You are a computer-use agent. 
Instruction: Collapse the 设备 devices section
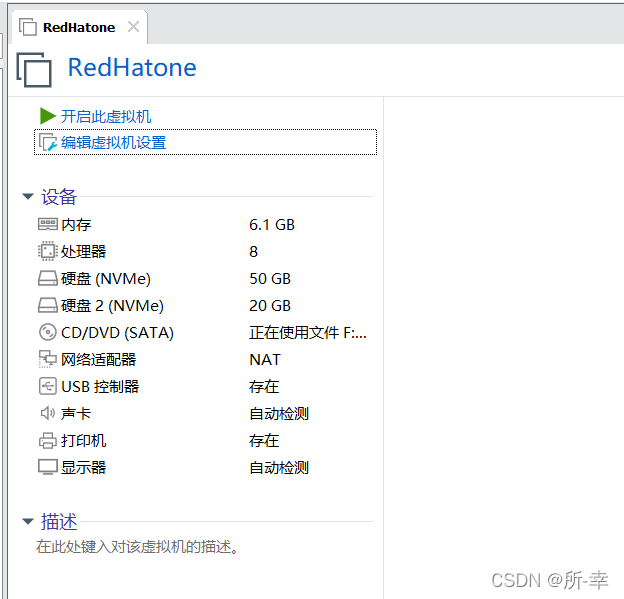click(28, 196)
